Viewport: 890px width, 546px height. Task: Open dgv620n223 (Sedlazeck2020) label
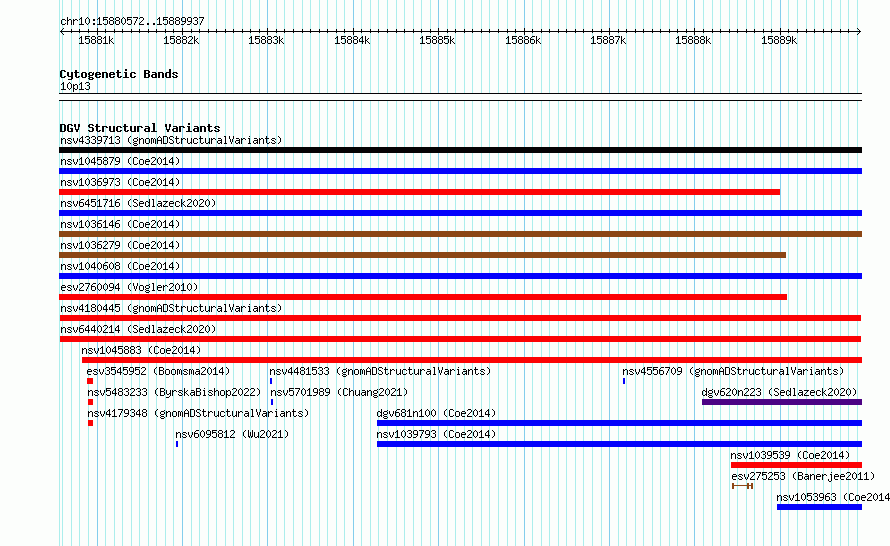click(x=779, y=392)
